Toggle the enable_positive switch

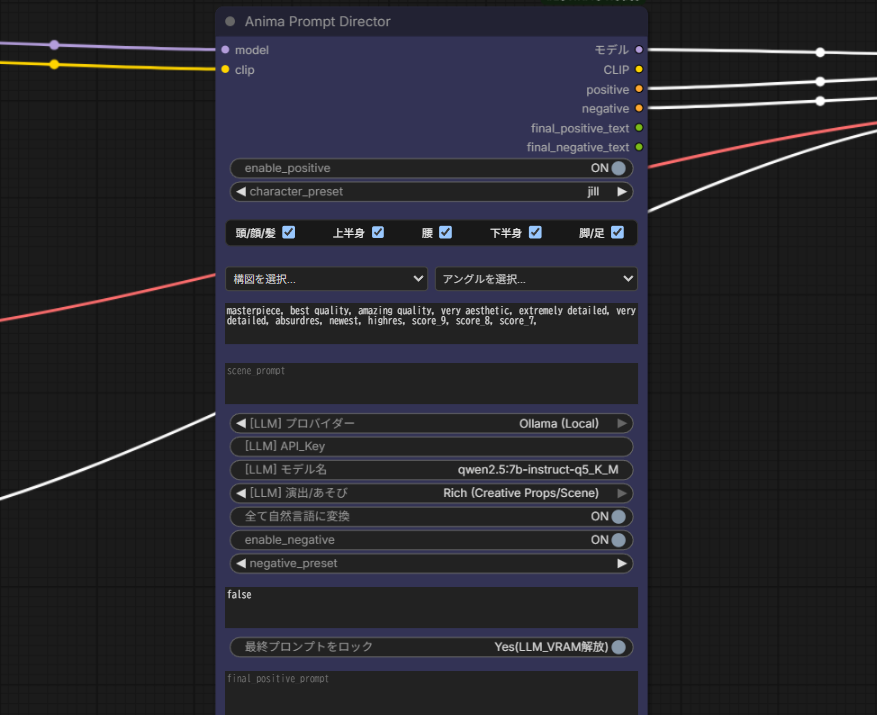431,168
